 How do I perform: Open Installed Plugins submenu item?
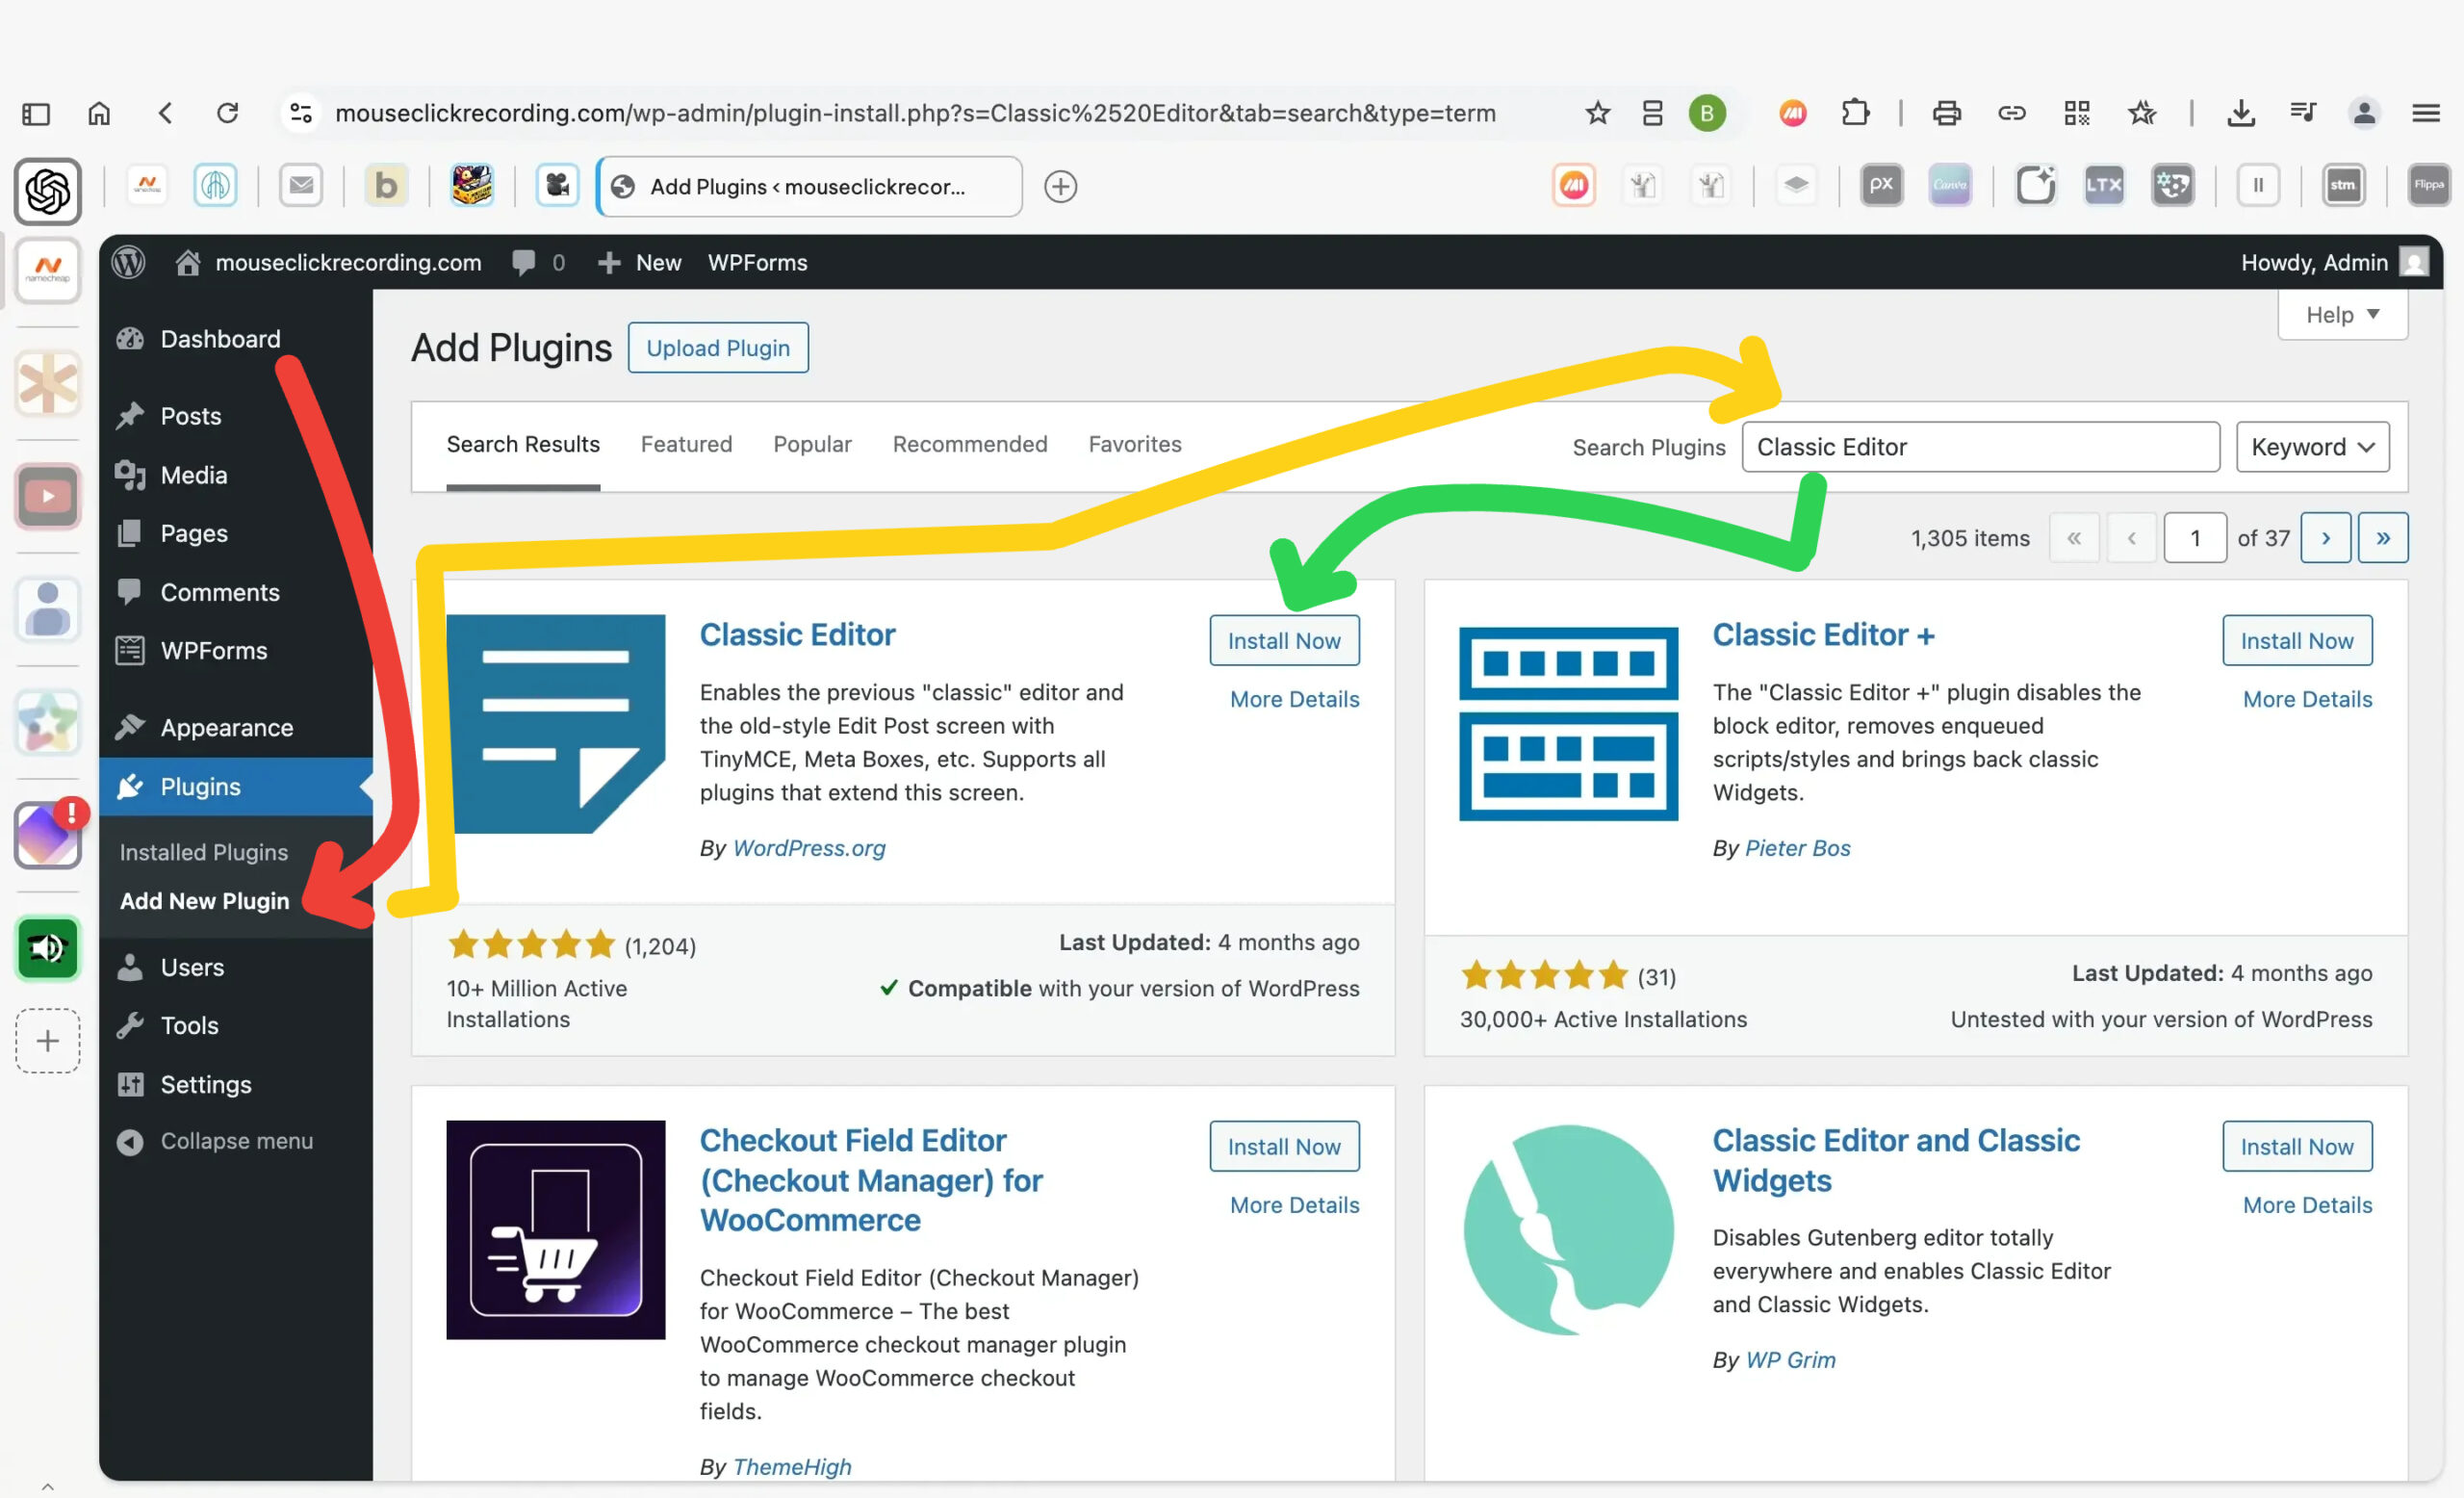[x=204, y=852]
